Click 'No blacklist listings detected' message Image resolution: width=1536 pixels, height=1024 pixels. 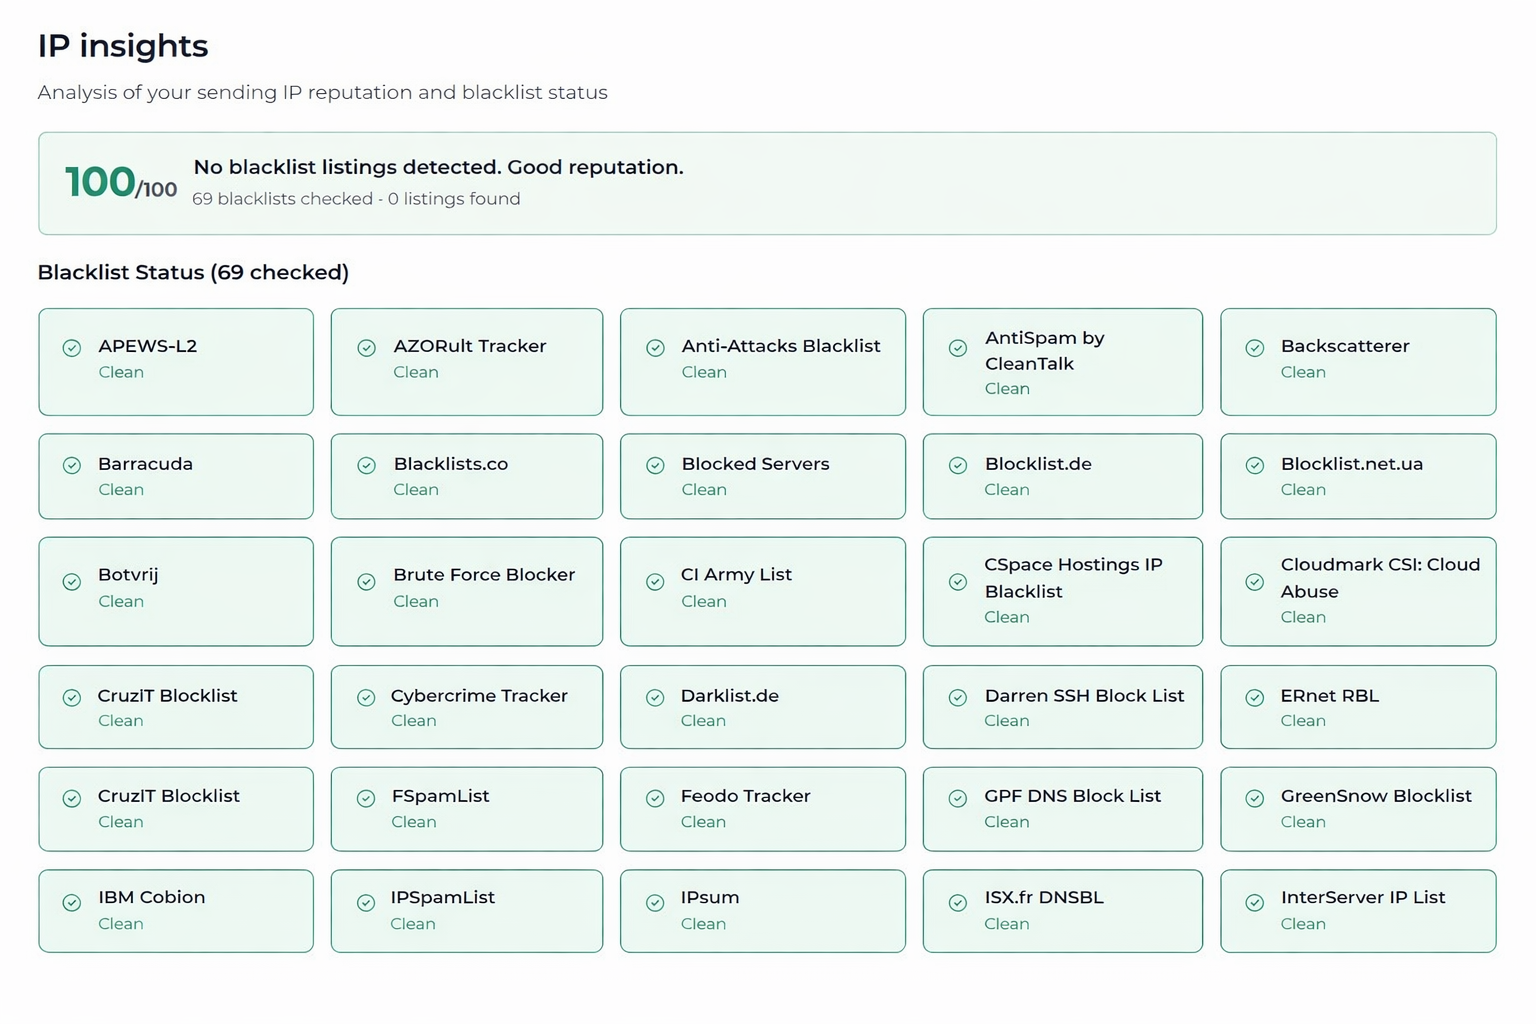438,167
